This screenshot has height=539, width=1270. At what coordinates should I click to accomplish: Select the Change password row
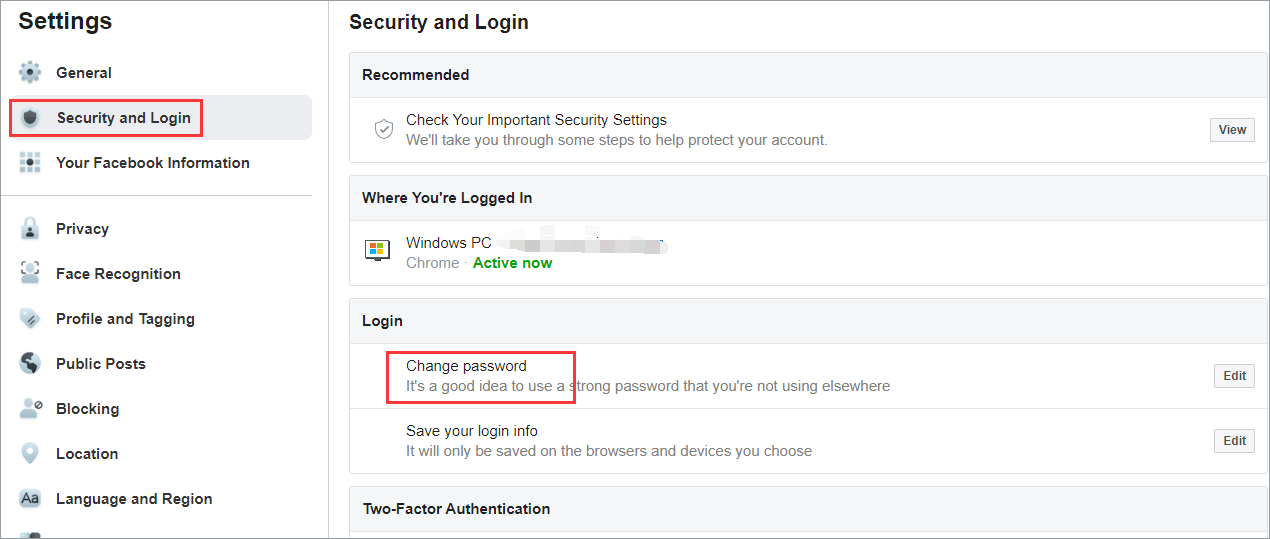point(466,367)
